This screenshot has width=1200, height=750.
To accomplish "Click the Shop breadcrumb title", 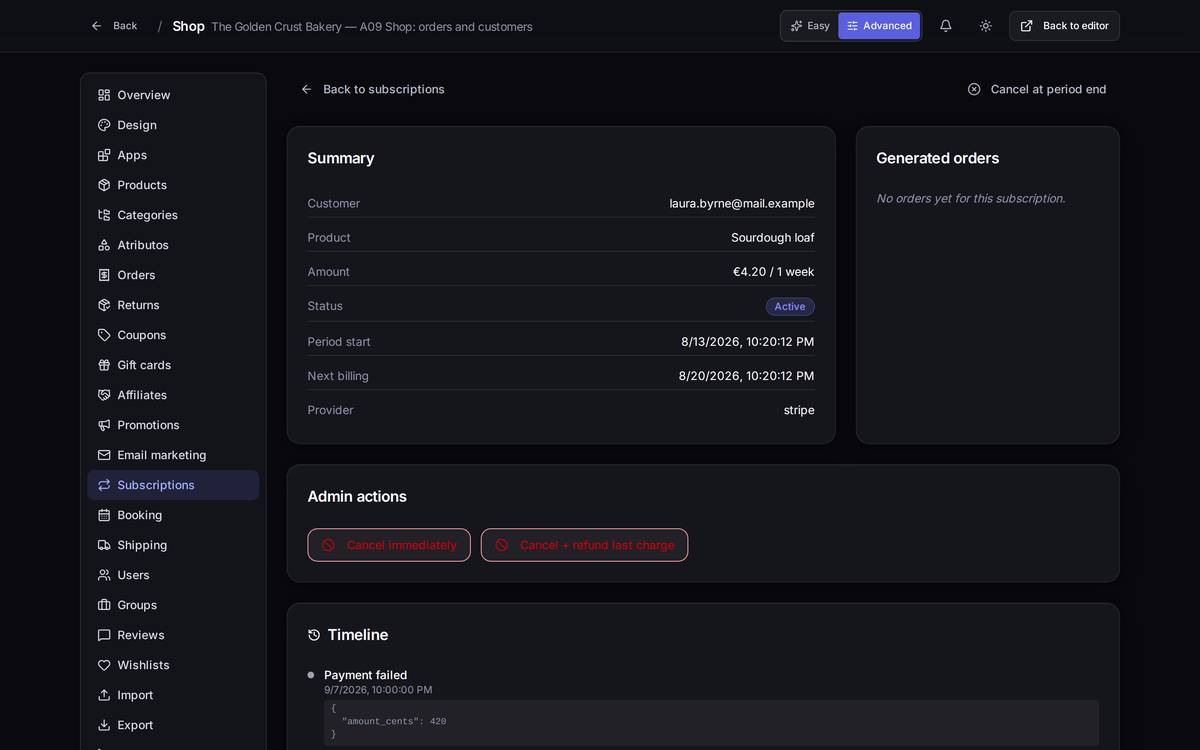I will click(188, 26).
